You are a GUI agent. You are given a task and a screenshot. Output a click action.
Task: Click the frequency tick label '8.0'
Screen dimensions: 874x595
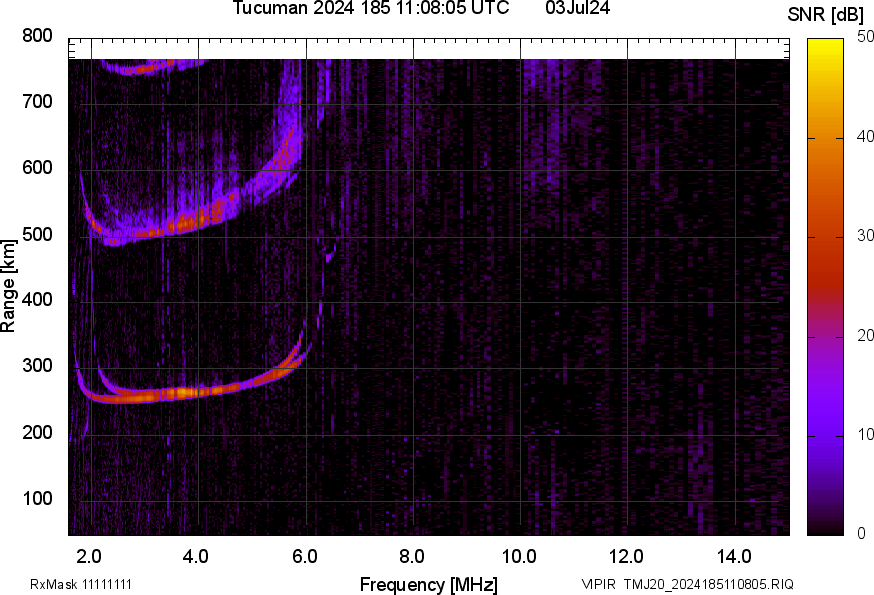pos(411,556)
